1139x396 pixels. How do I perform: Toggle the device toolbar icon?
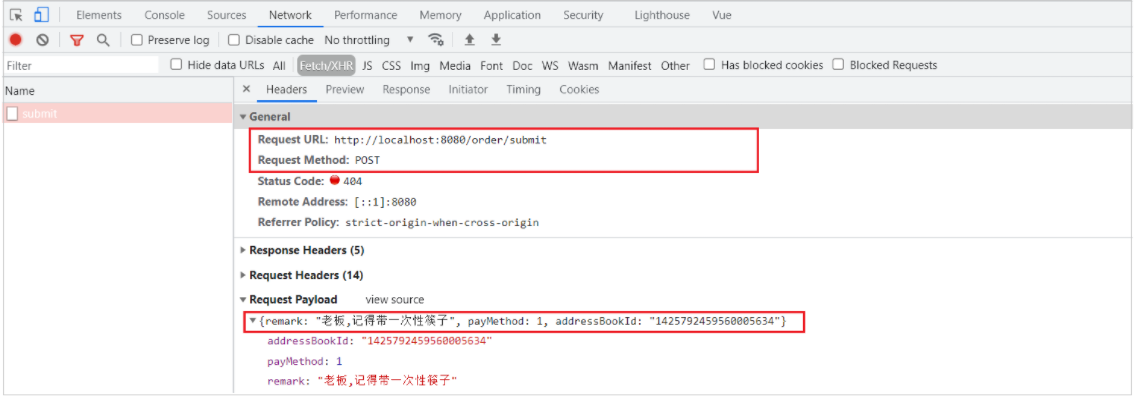[x=41, y=15]
